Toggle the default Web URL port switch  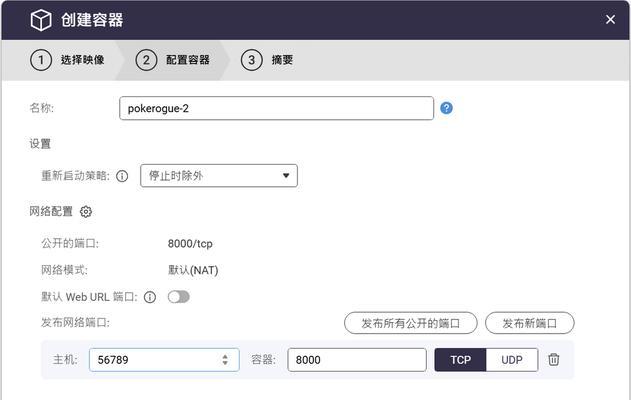coord(179,297)
